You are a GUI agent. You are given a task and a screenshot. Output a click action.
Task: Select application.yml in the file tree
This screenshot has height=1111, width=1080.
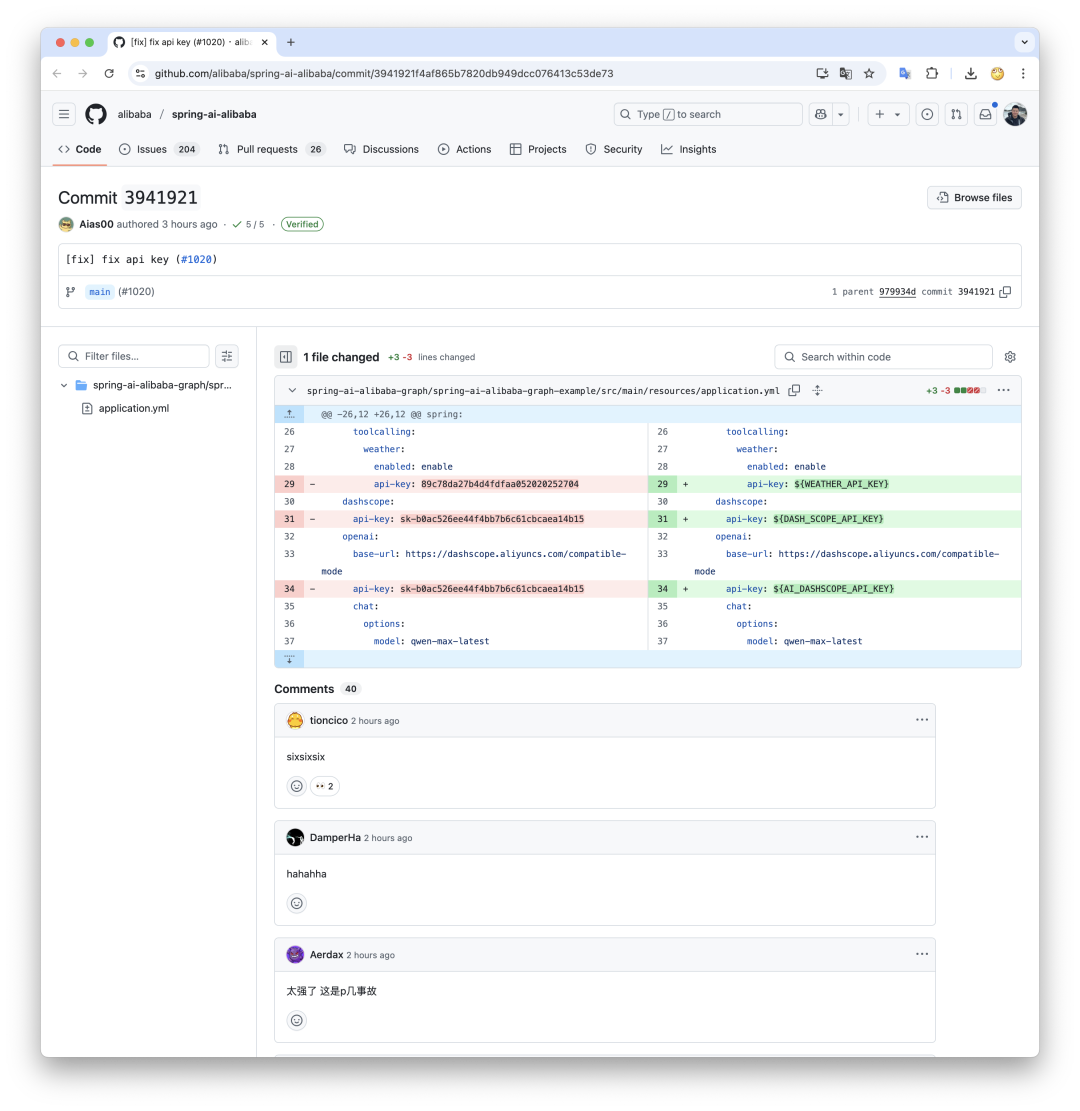pyautogui.click(x=134, y=408)
